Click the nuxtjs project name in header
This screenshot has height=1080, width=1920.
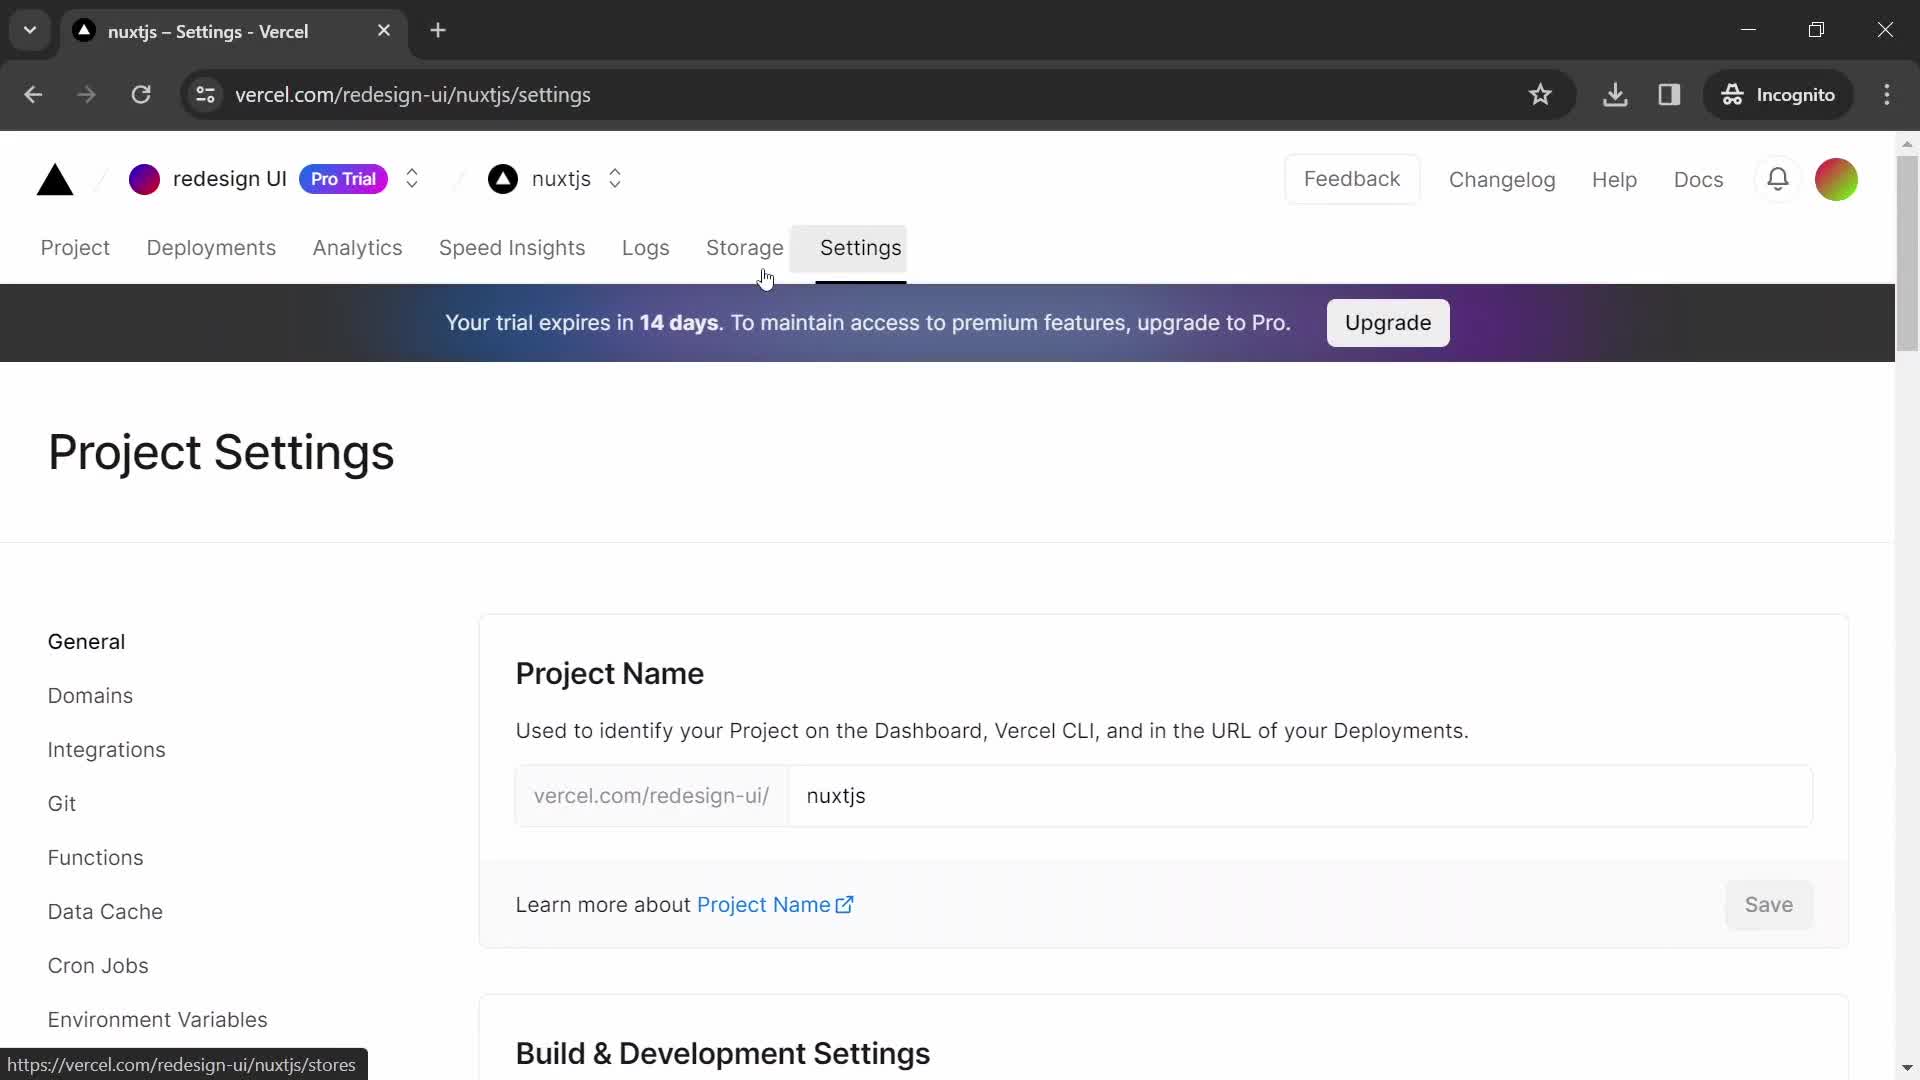pyautogui.click(x=561, y=179)
